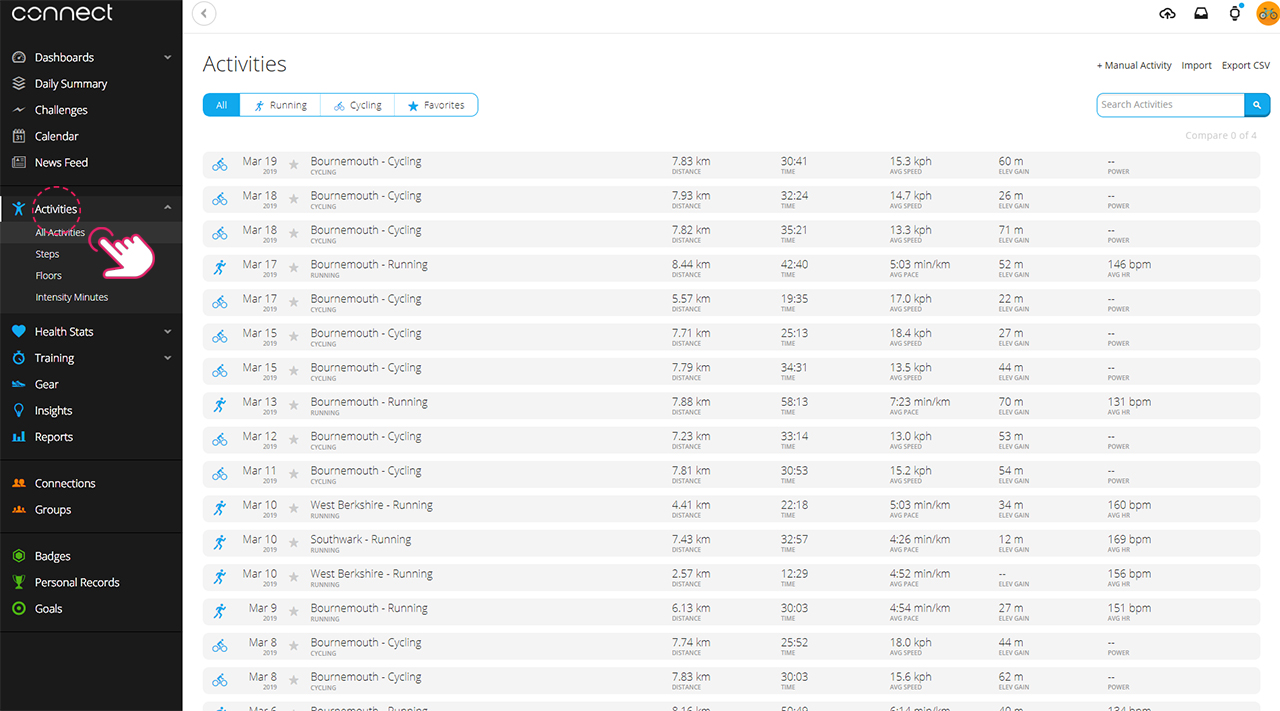Open News Feed from sidebar
The width and height of the screenshot is (1280, 711).
(61, 162)
